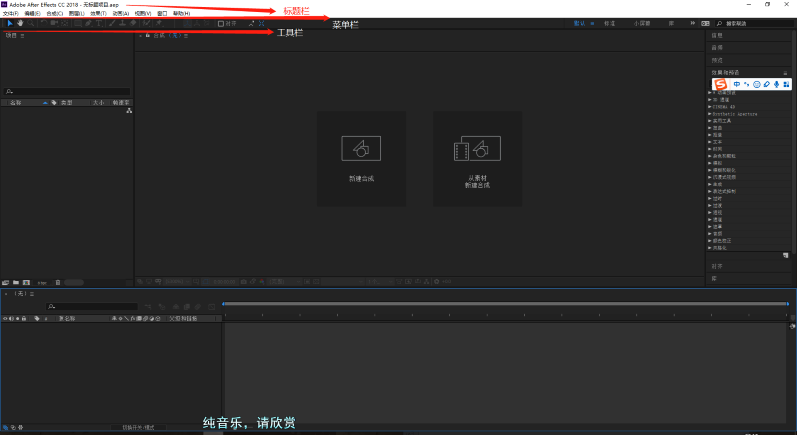Click the Sogou microphone voice input icon
The height and width of the screenshot is (435, 797).
pyautogui.click(x=776, y=84)
